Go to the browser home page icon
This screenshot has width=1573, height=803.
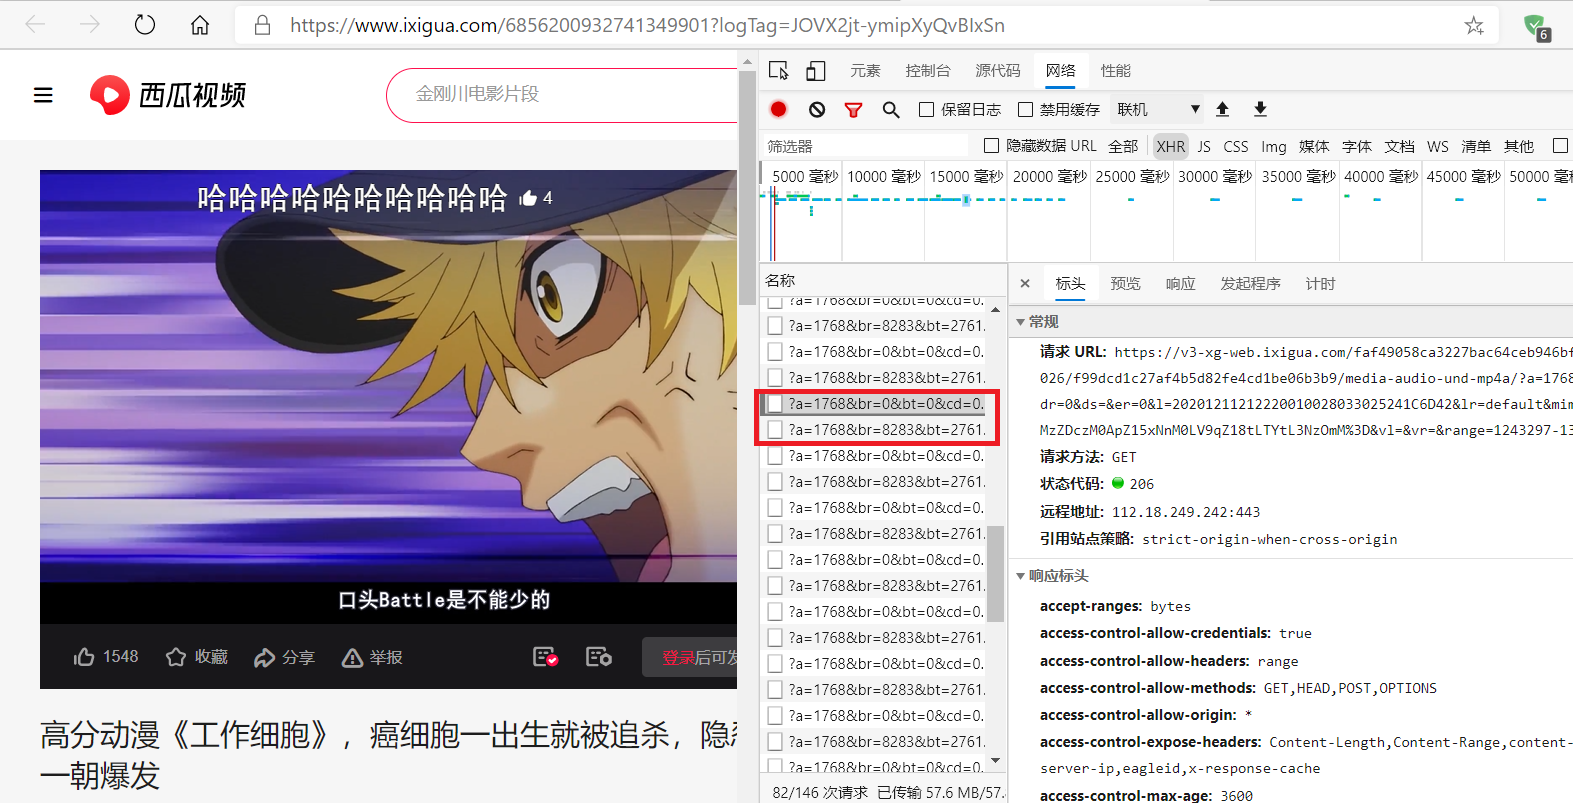coord(200,24)
